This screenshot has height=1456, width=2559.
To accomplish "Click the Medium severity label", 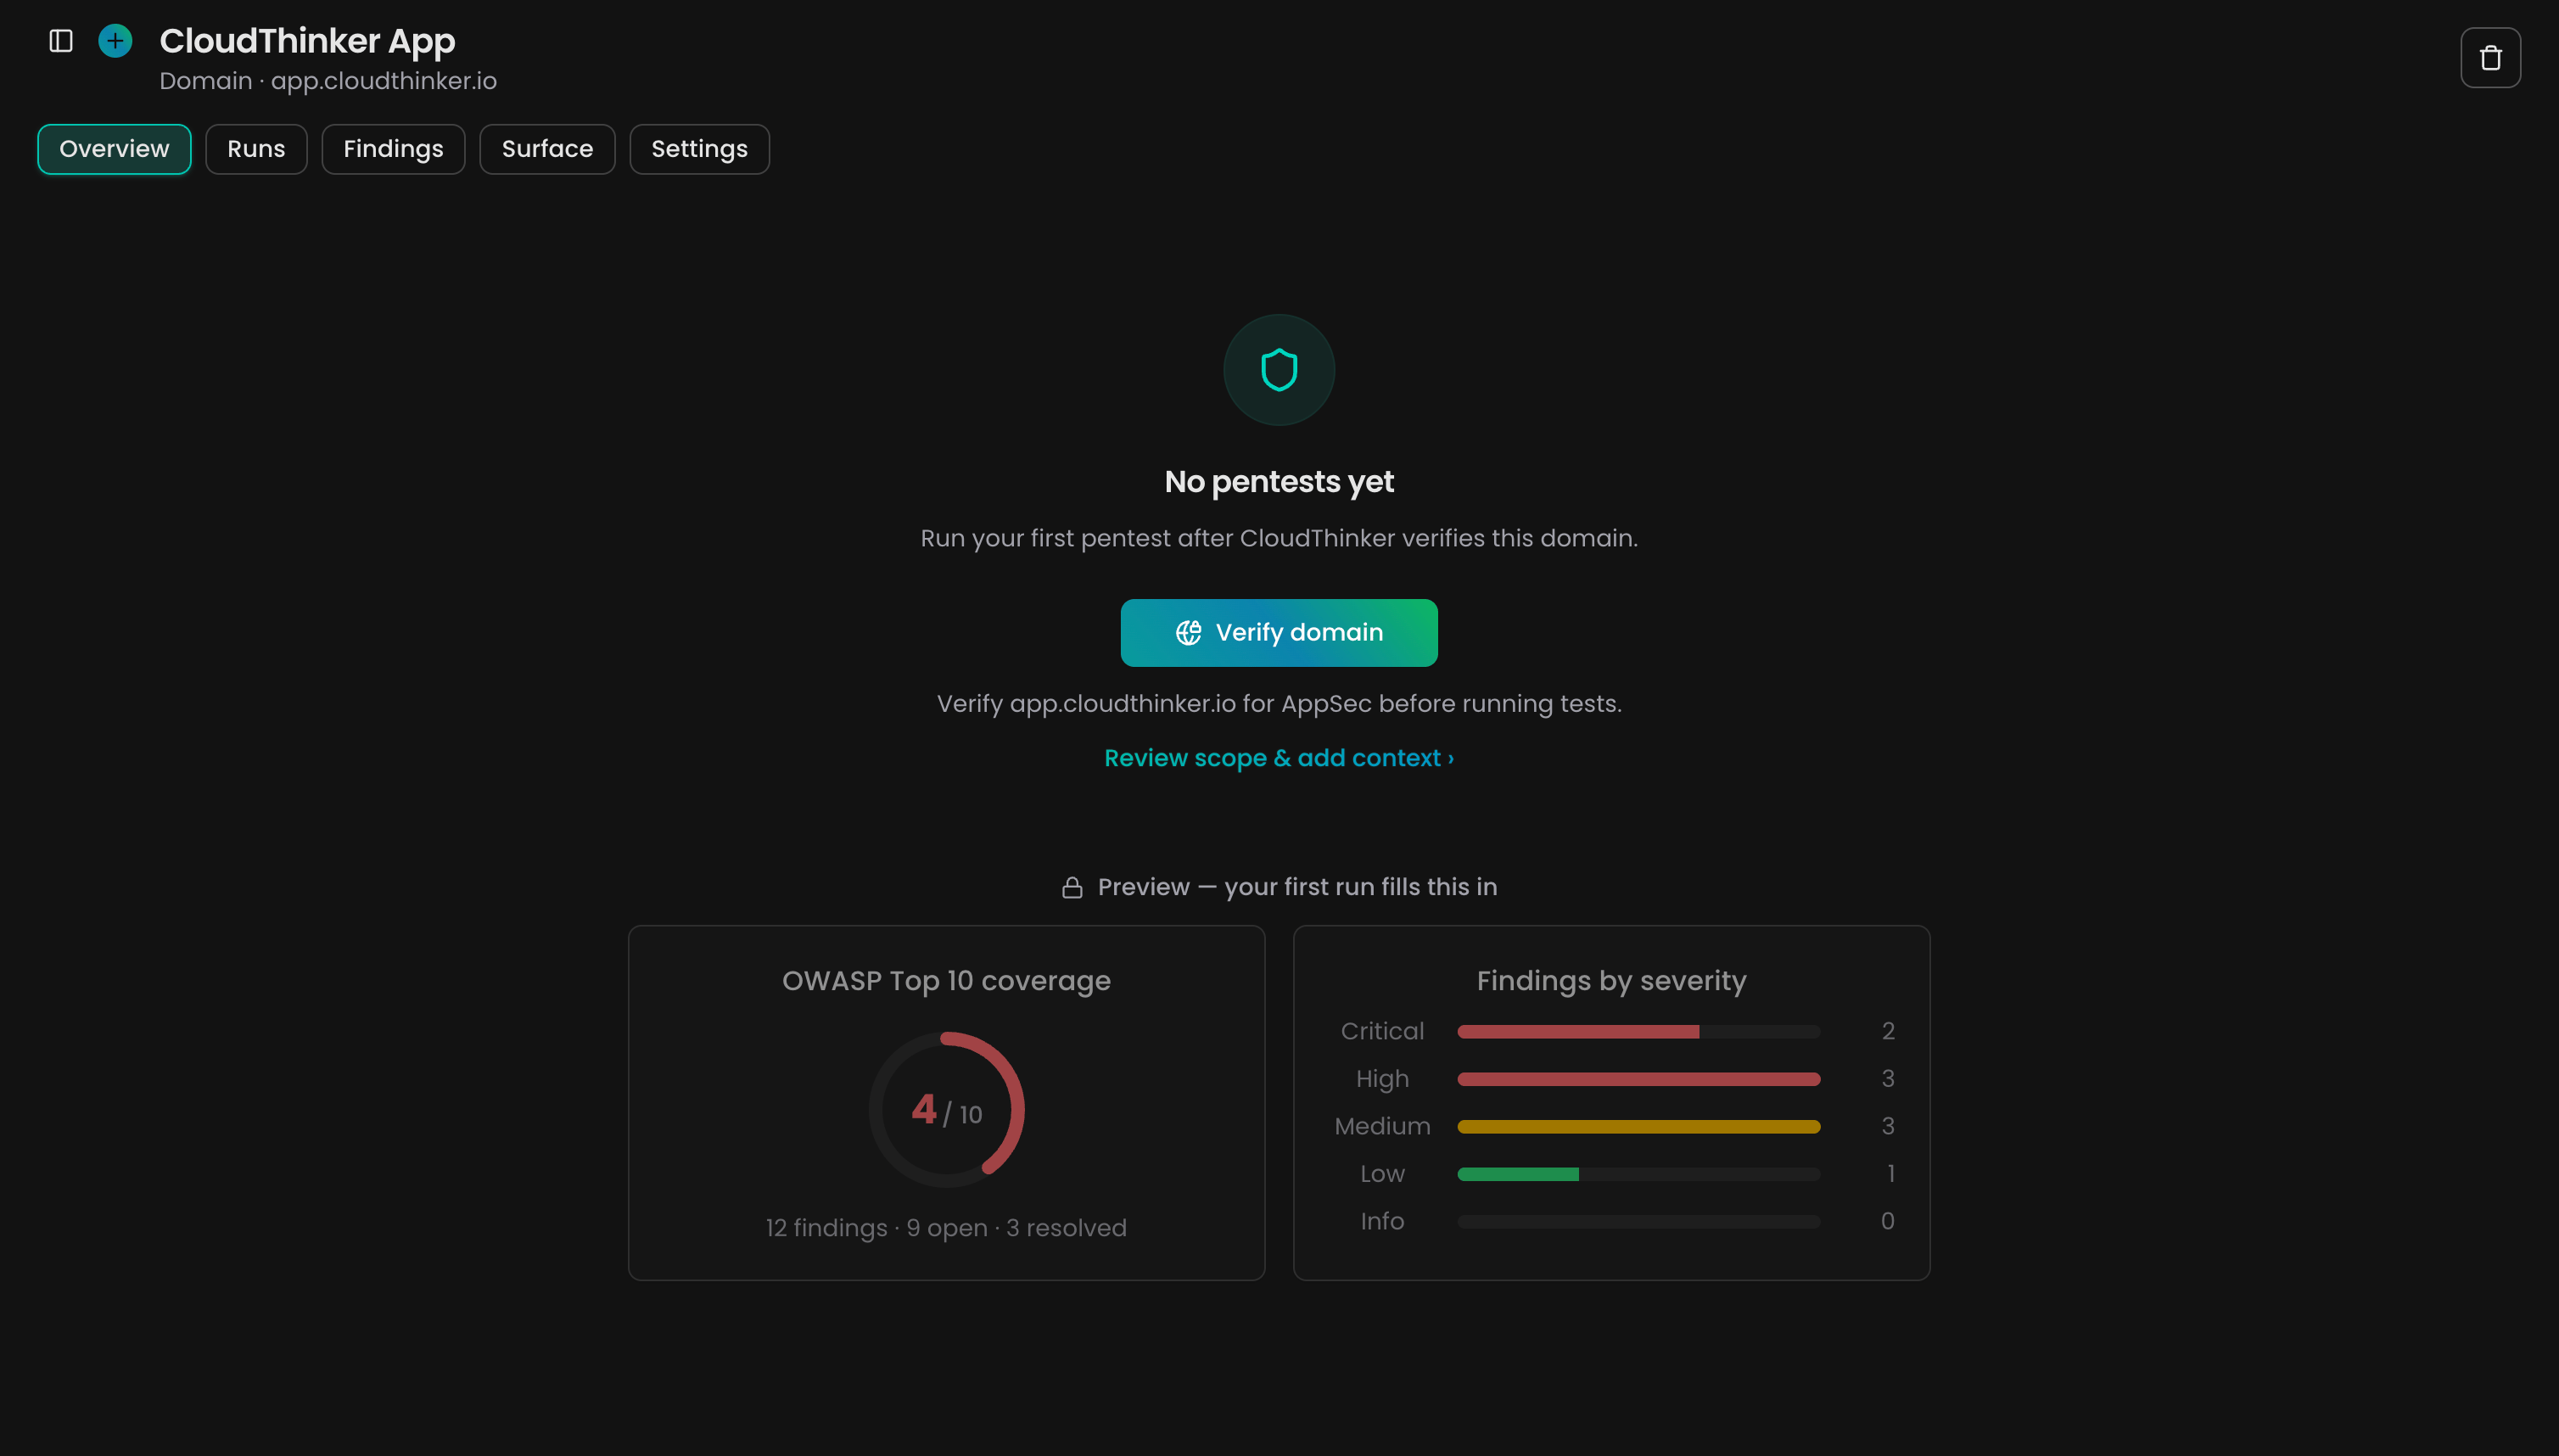I will [x=1382, y=1126].
